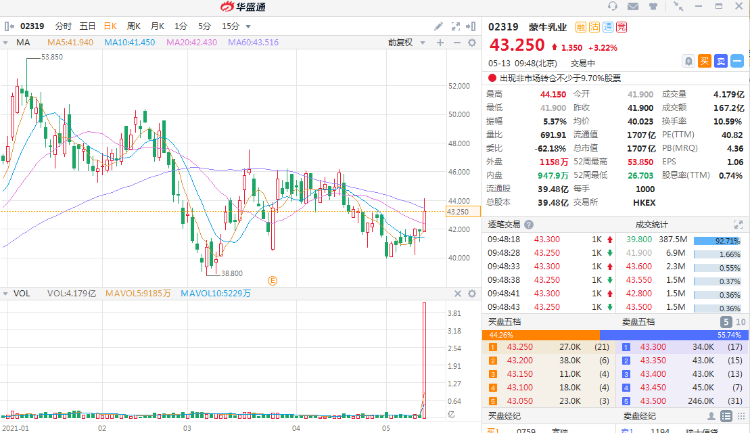Open the mail messages icon
This screenshot has height=433, width=750.
click(x=633, y=6)
